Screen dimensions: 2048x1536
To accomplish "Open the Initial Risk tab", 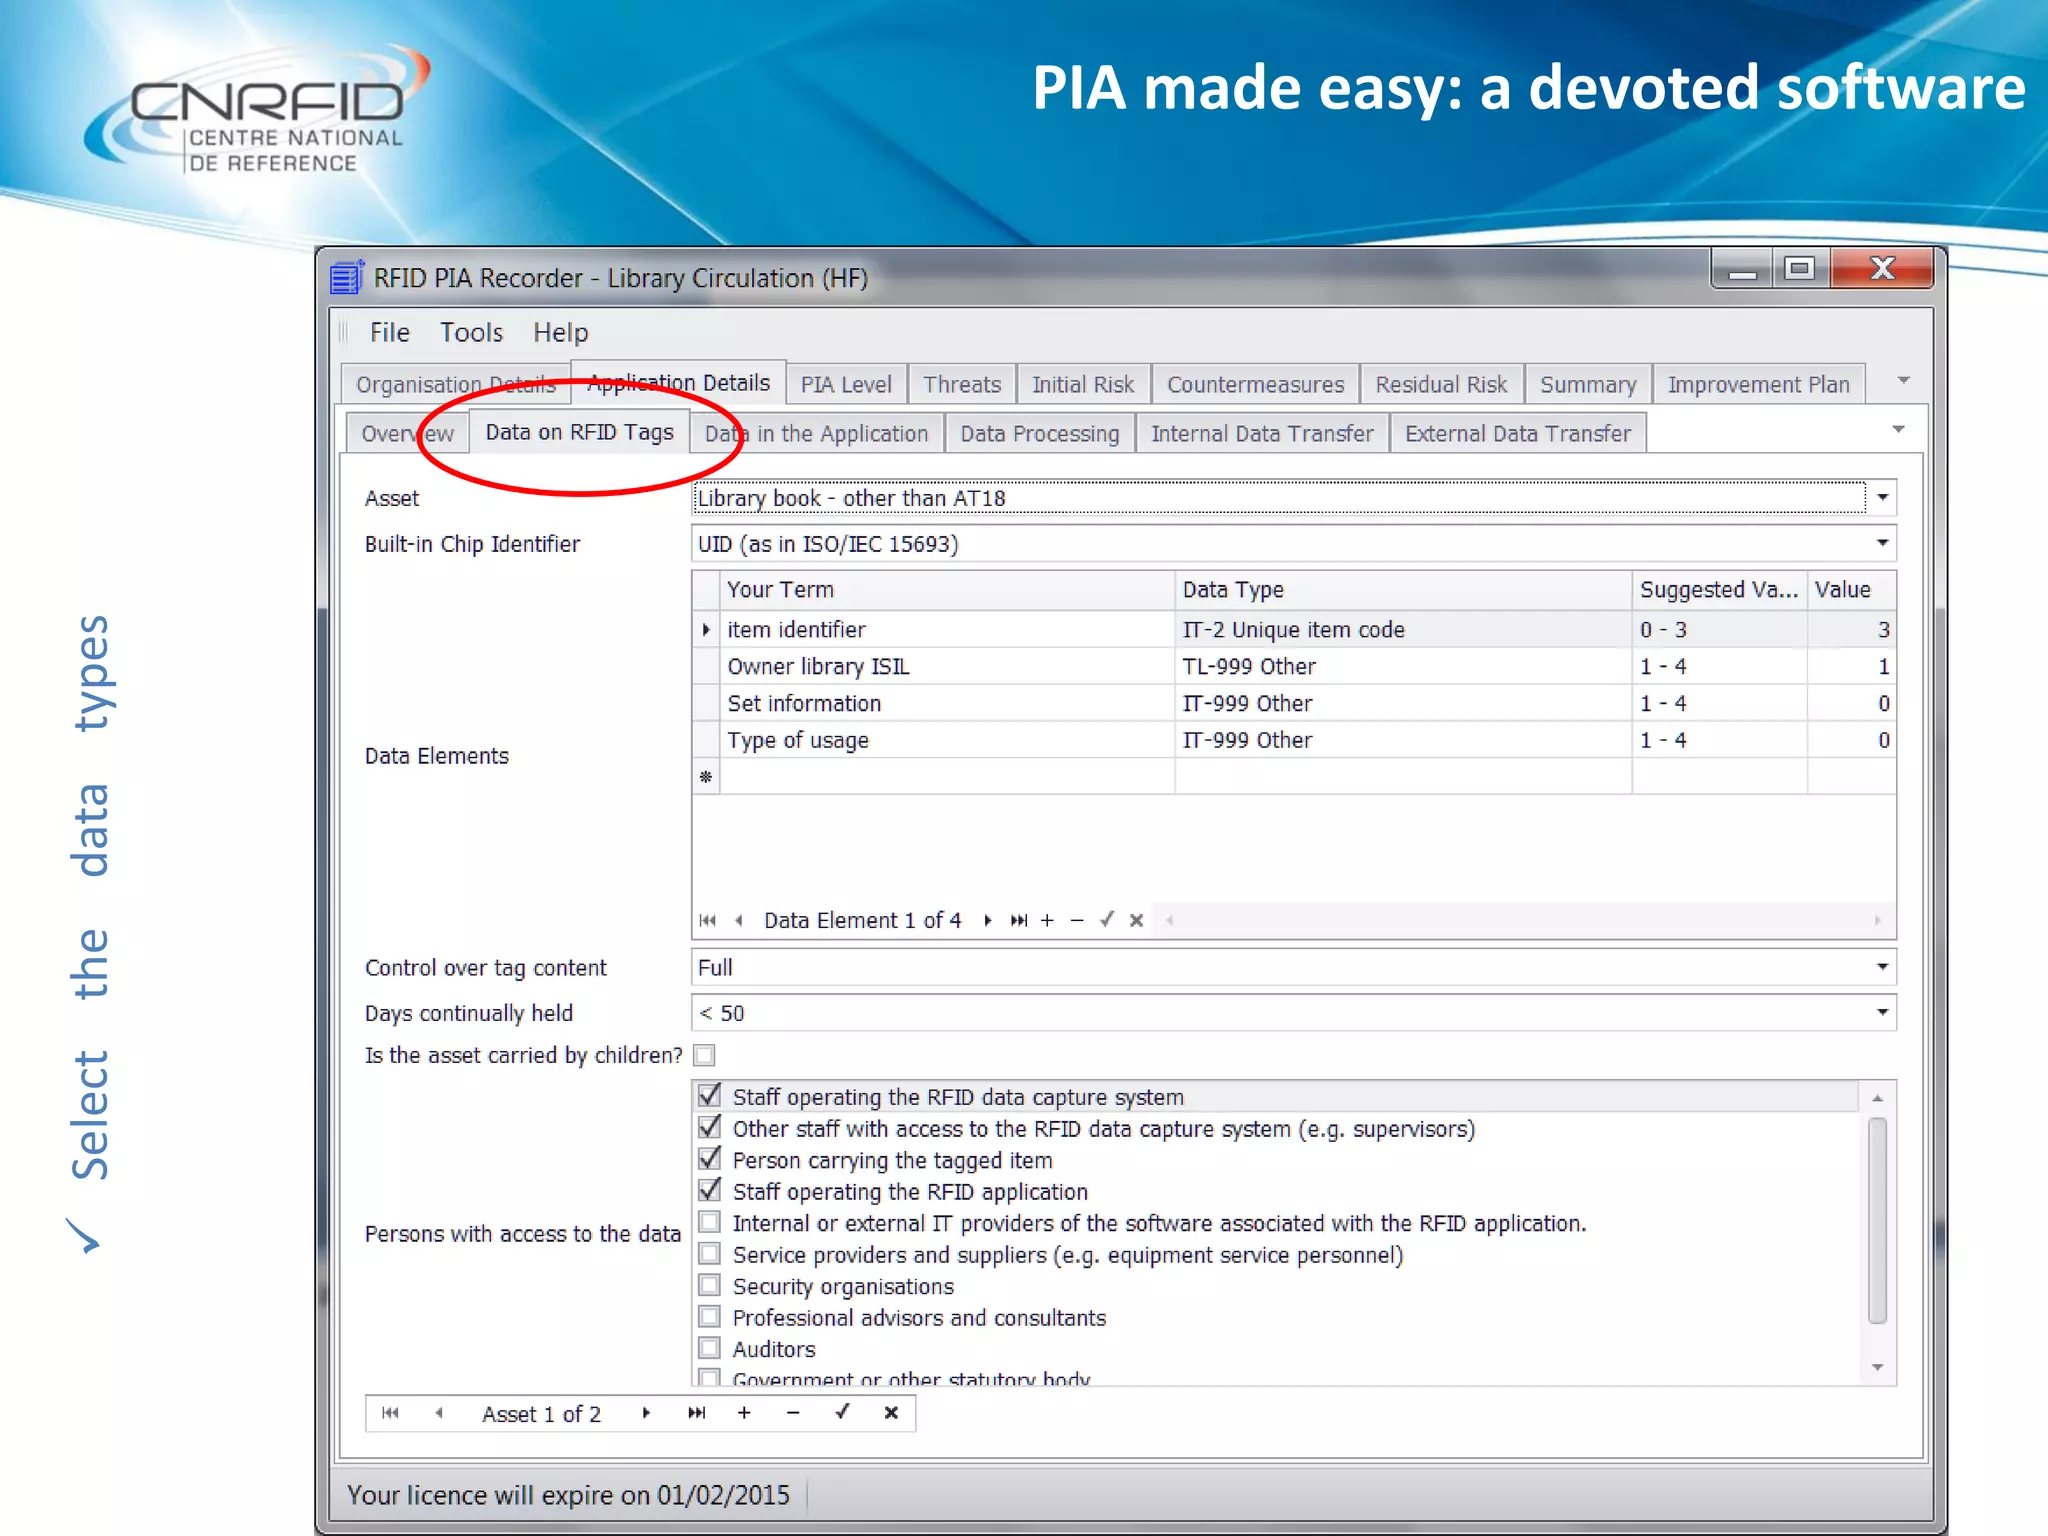I will 1083,385.
